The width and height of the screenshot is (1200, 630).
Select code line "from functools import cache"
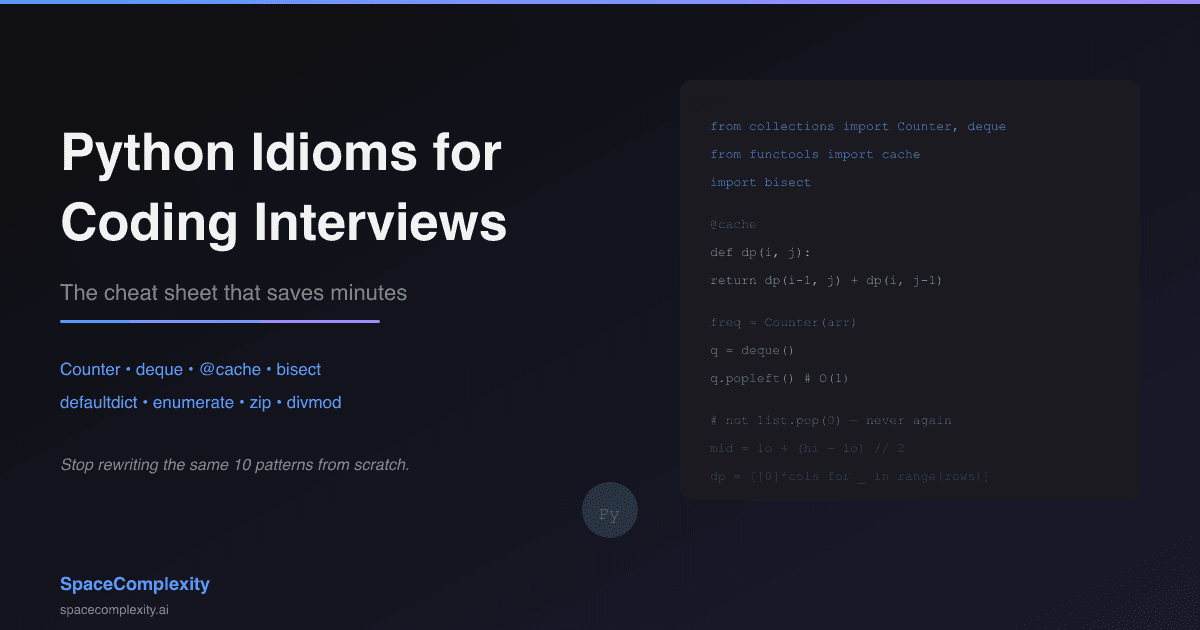[x=815, y=154]
